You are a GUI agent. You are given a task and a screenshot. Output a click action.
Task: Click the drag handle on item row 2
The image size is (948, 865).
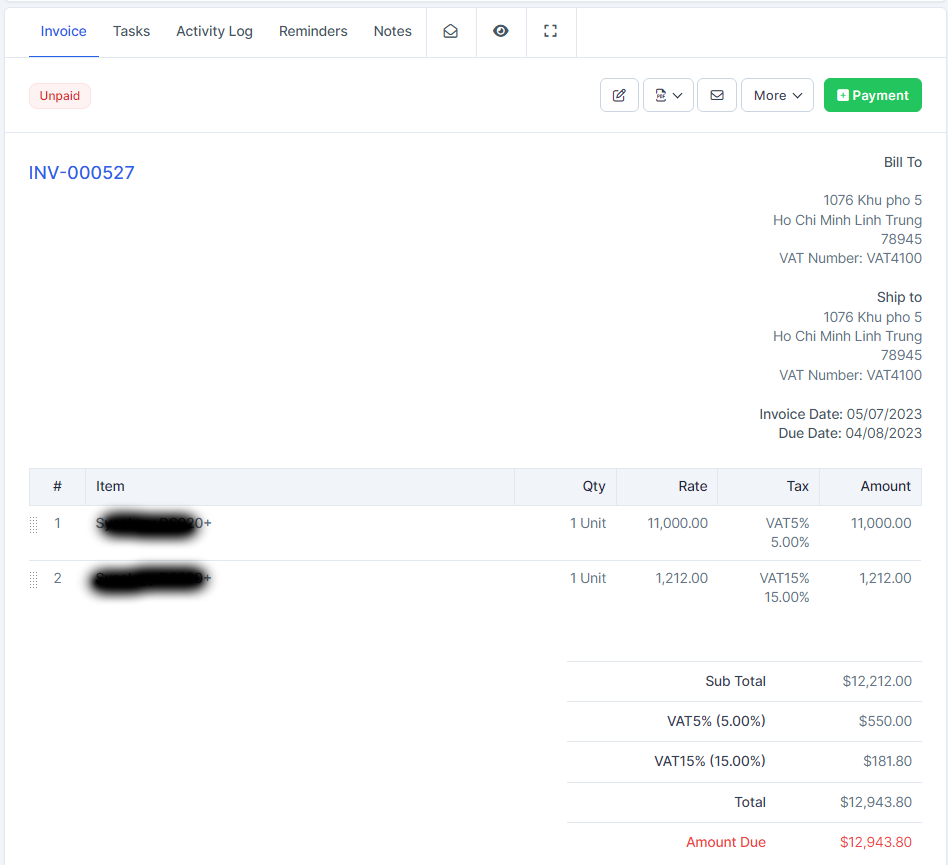[x=34, y=579]
